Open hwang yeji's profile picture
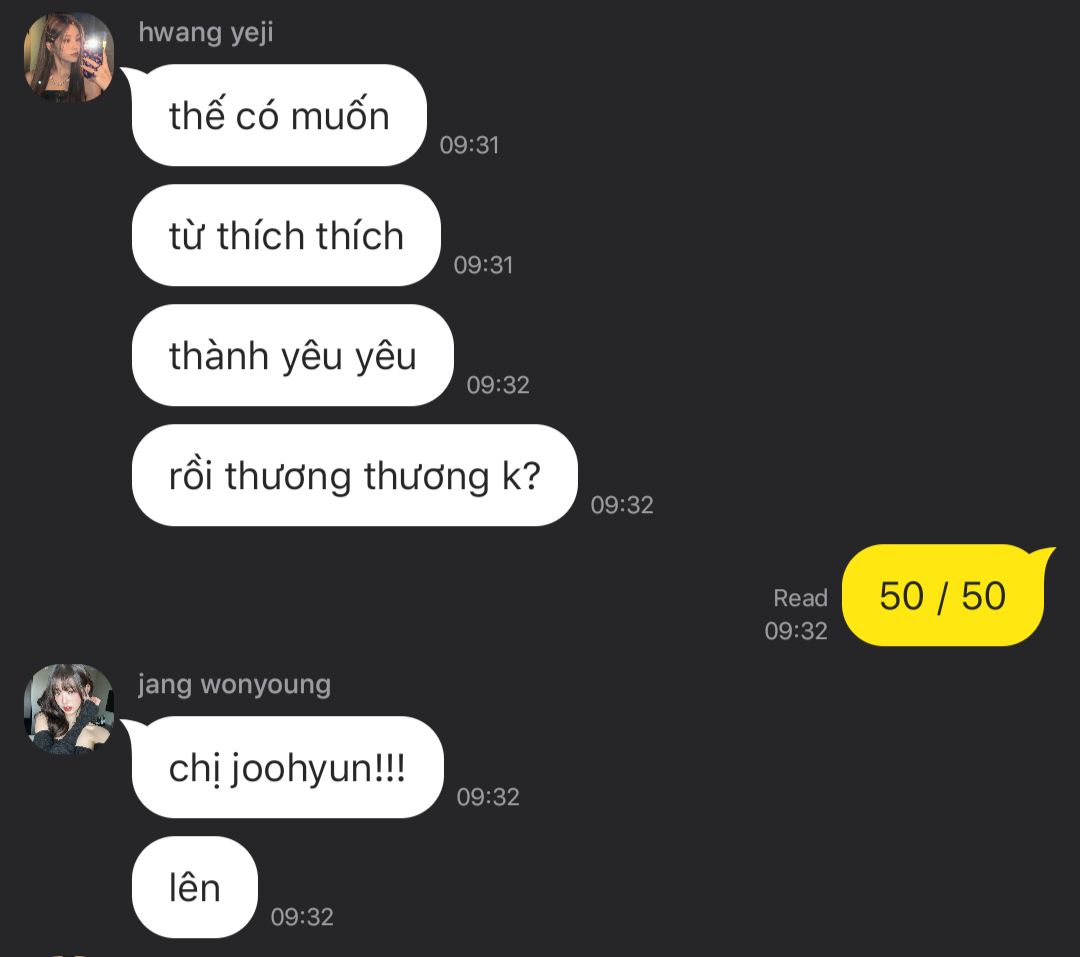 68,57
